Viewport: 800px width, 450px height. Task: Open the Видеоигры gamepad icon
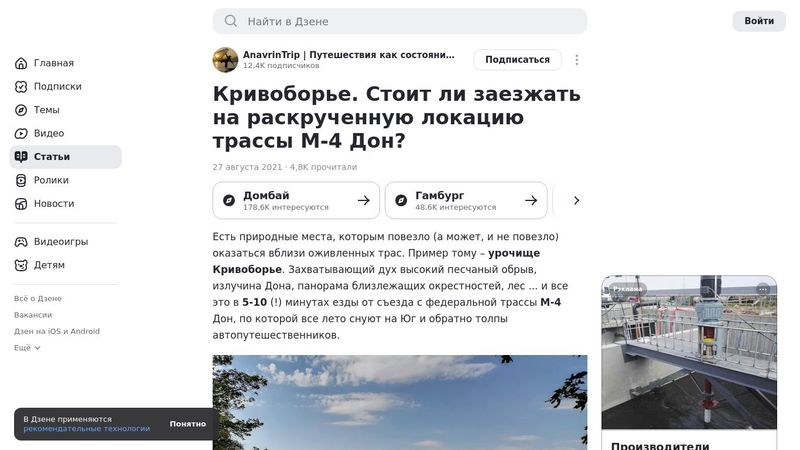click(x=21, y=242)
